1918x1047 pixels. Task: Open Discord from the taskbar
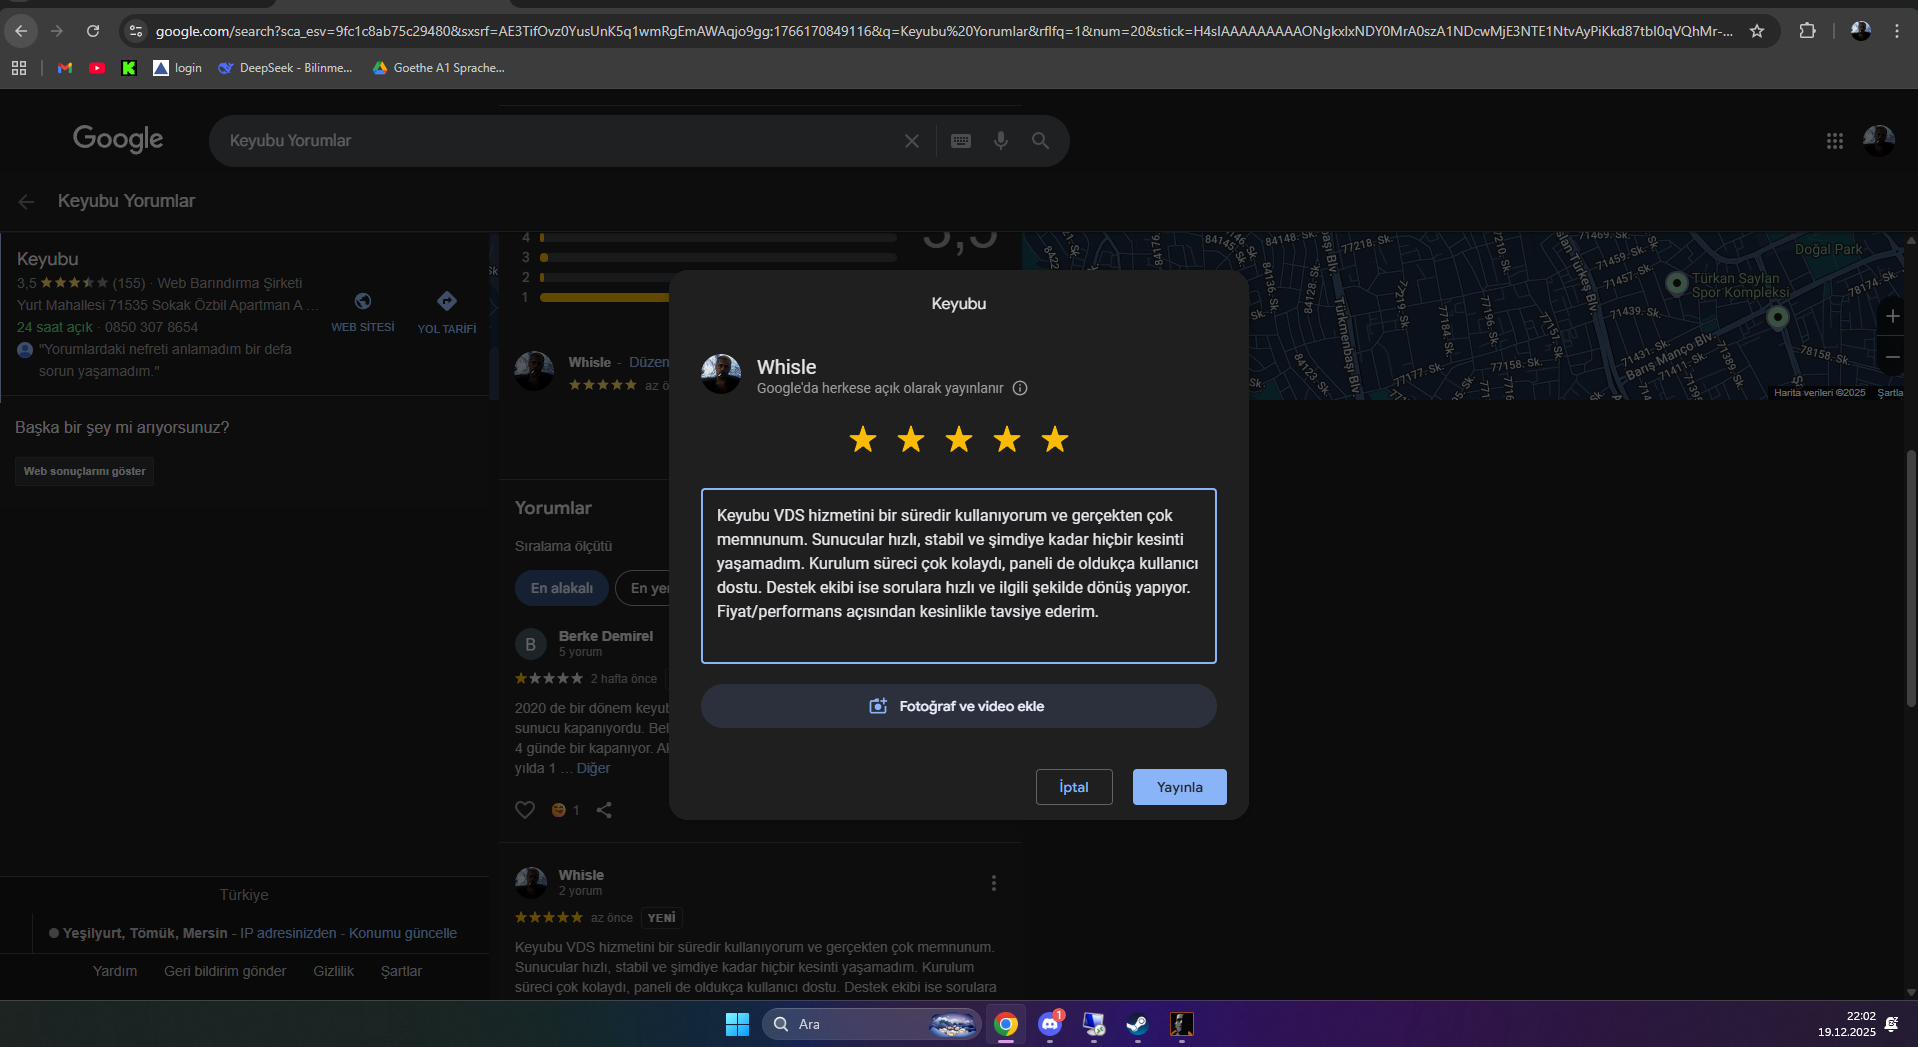coord(1050,1024)
